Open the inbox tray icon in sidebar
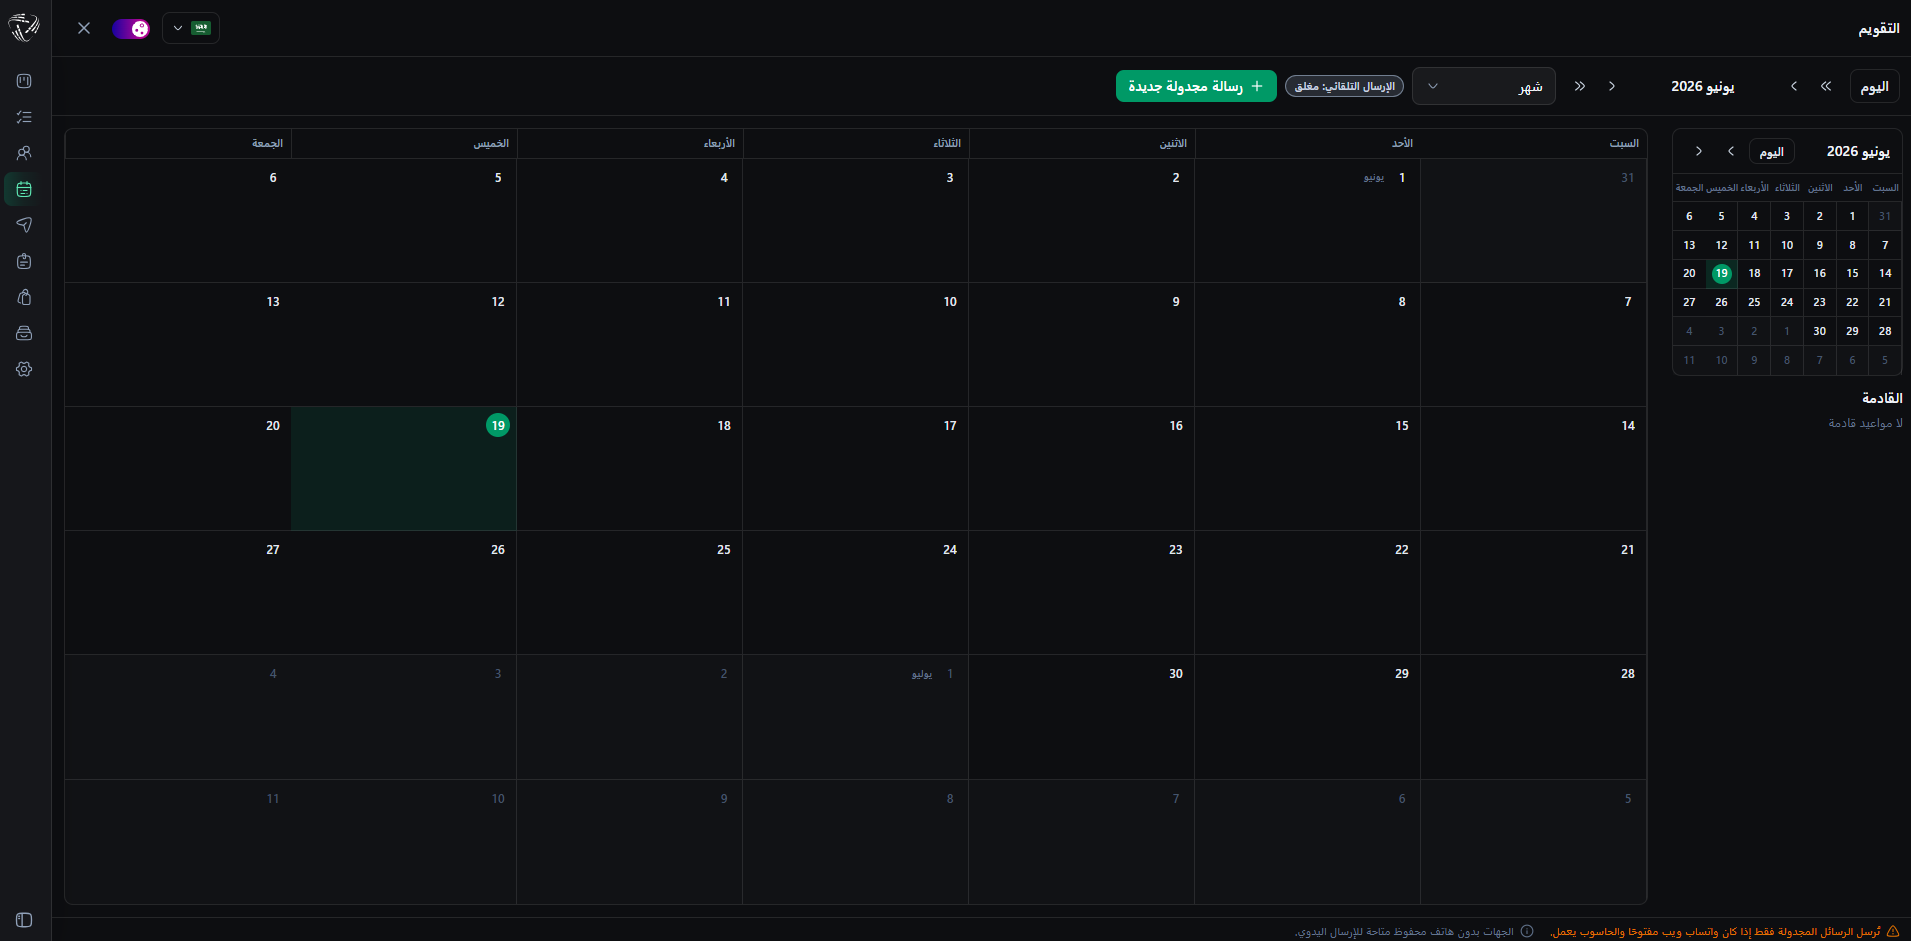Image resolution: width=1911 pixels, height=941 pixels. pos(24,333)
